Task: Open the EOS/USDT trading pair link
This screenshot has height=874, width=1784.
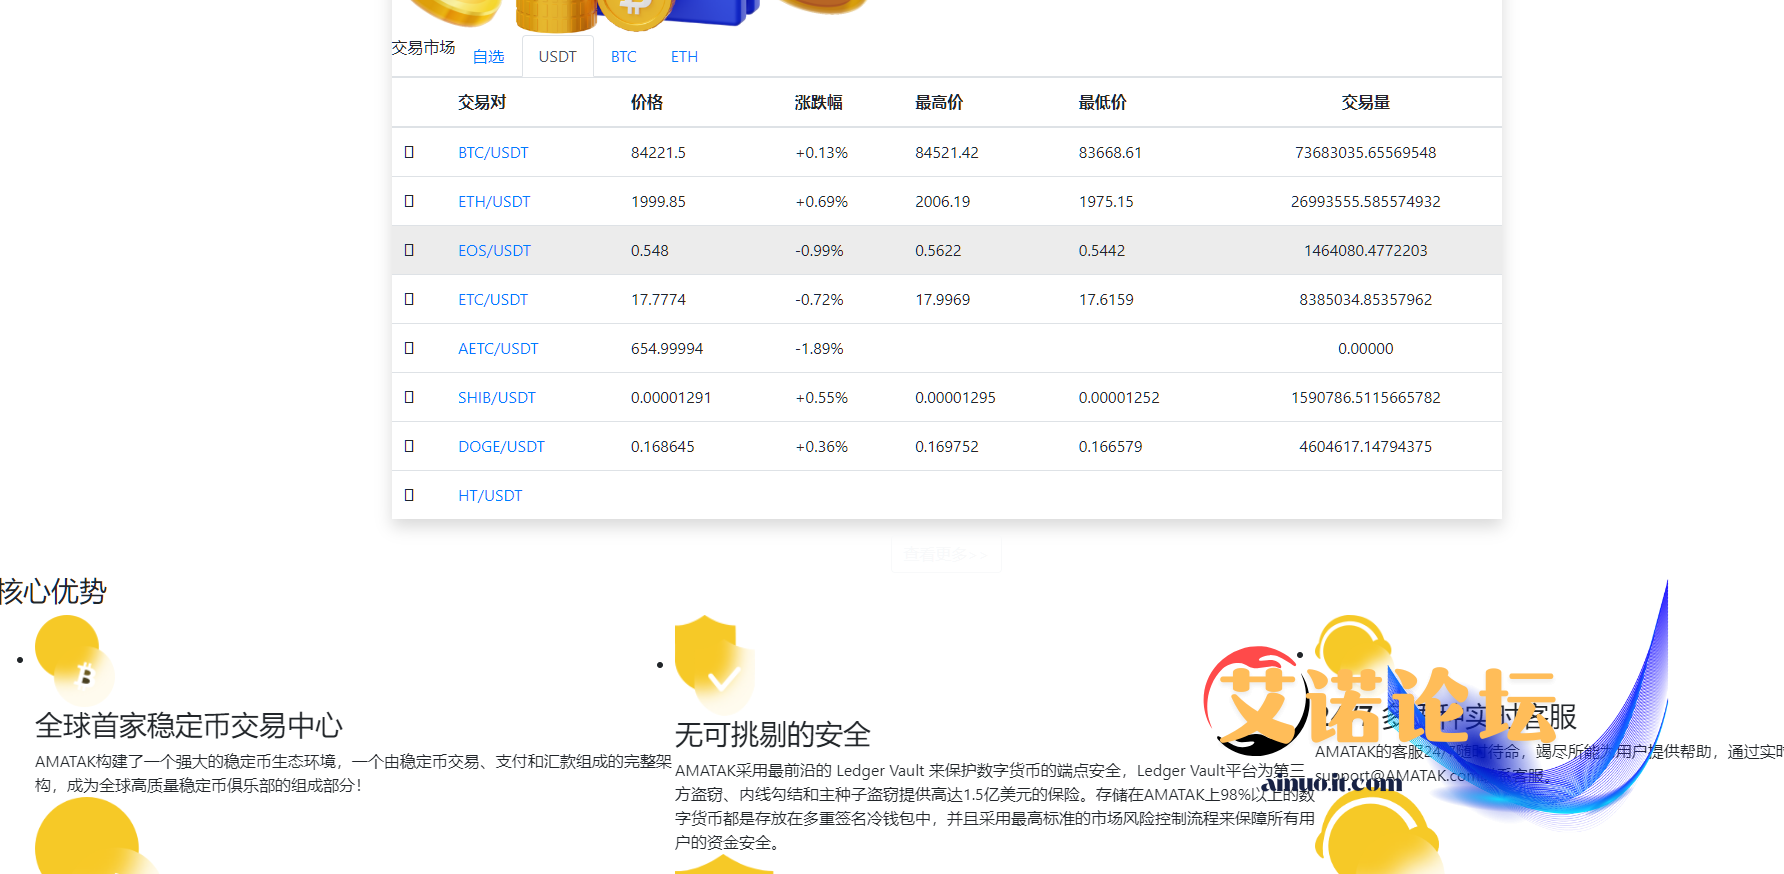Action: 494,251
